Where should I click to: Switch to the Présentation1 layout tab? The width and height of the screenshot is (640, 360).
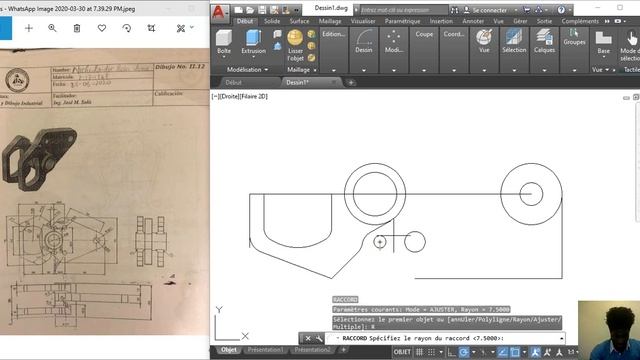click(265, 350)
